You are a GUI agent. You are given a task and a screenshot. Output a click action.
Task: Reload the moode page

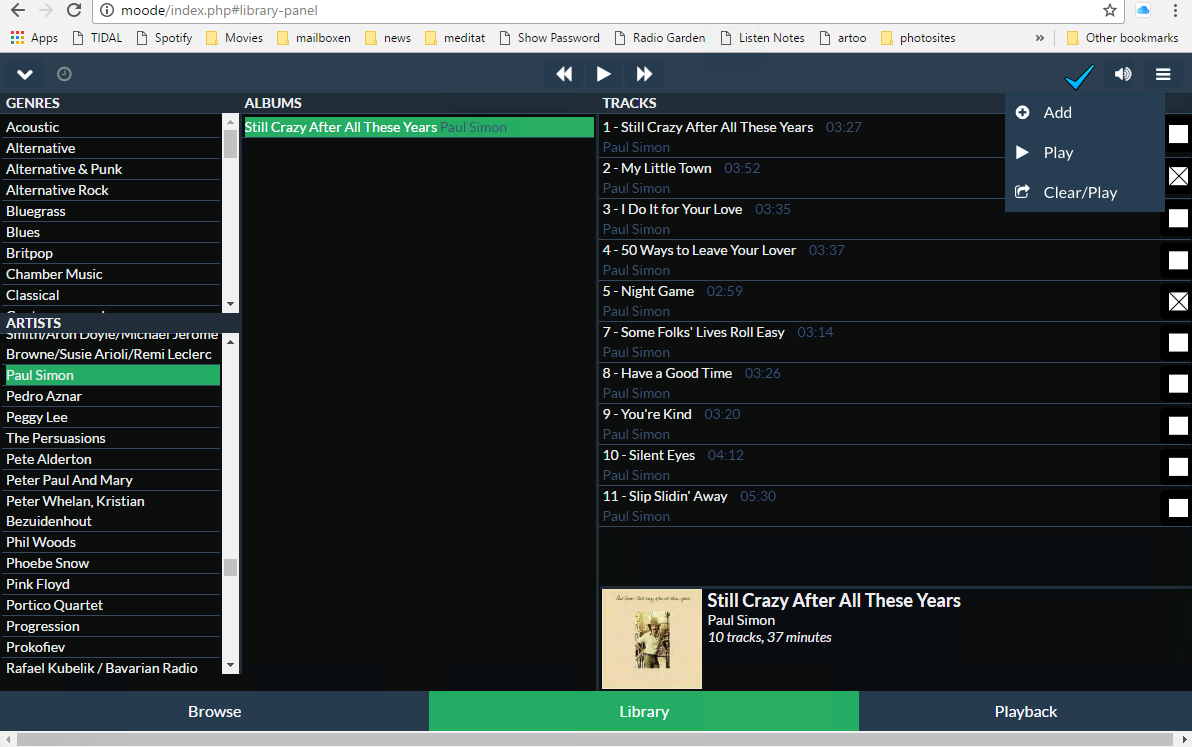click(x=74, y=11)
